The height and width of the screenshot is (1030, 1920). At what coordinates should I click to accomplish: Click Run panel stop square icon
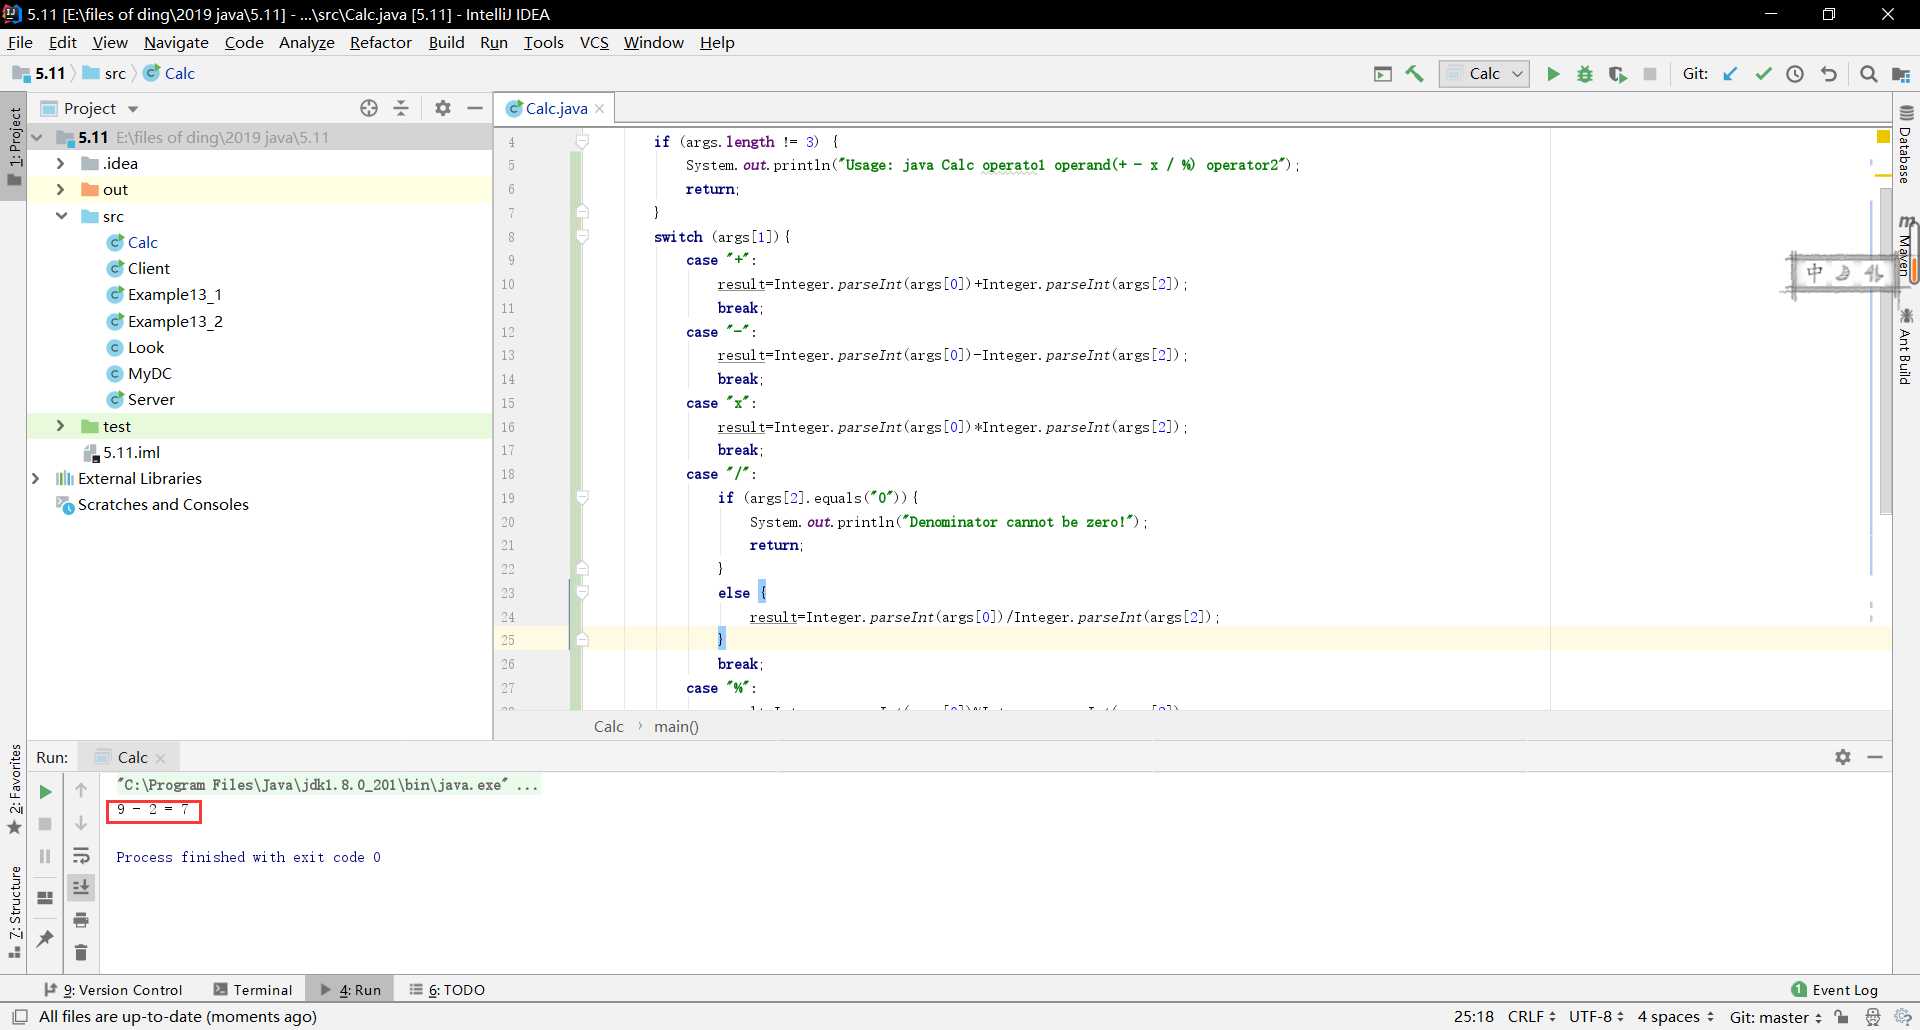[45, 824]
